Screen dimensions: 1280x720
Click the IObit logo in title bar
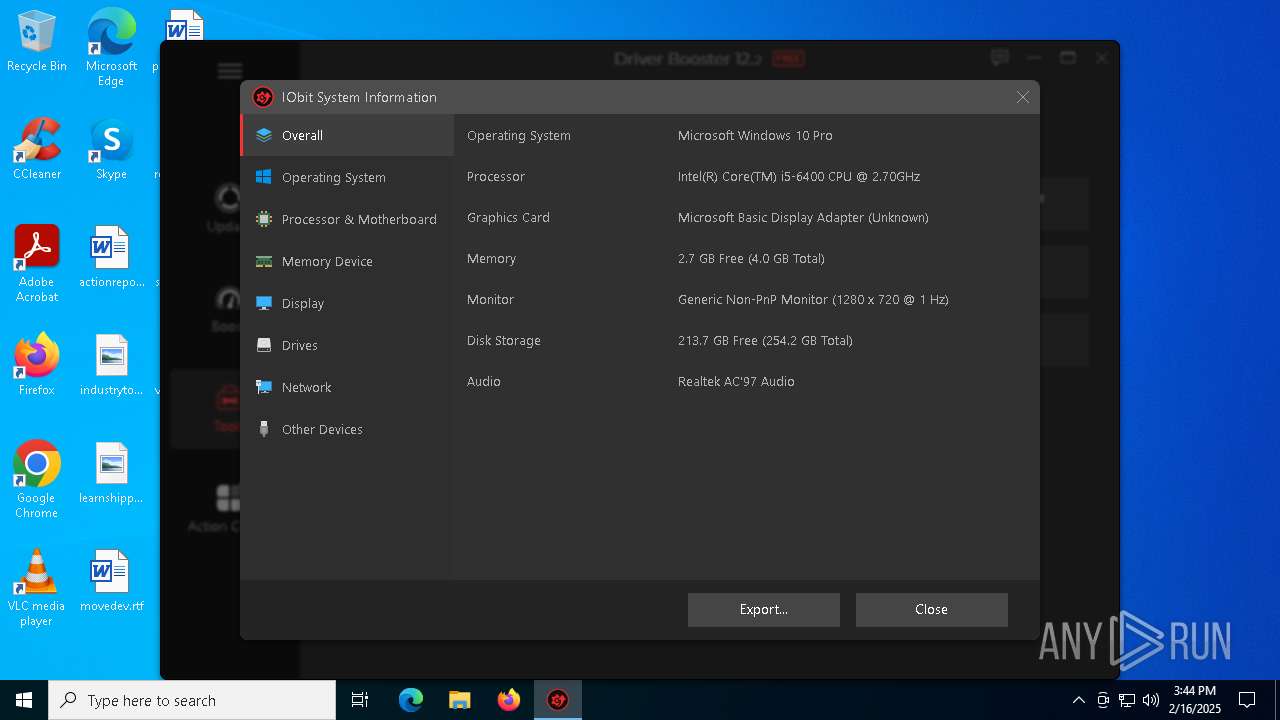tap(263, 97)
